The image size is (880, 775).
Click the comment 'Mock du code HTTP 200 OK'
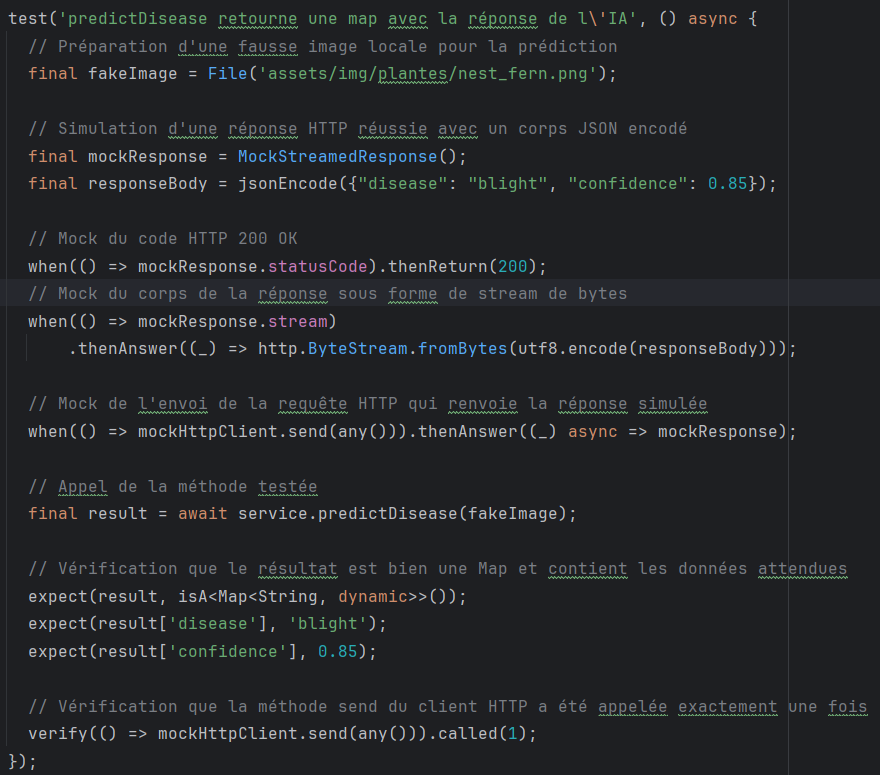[162, 238]
